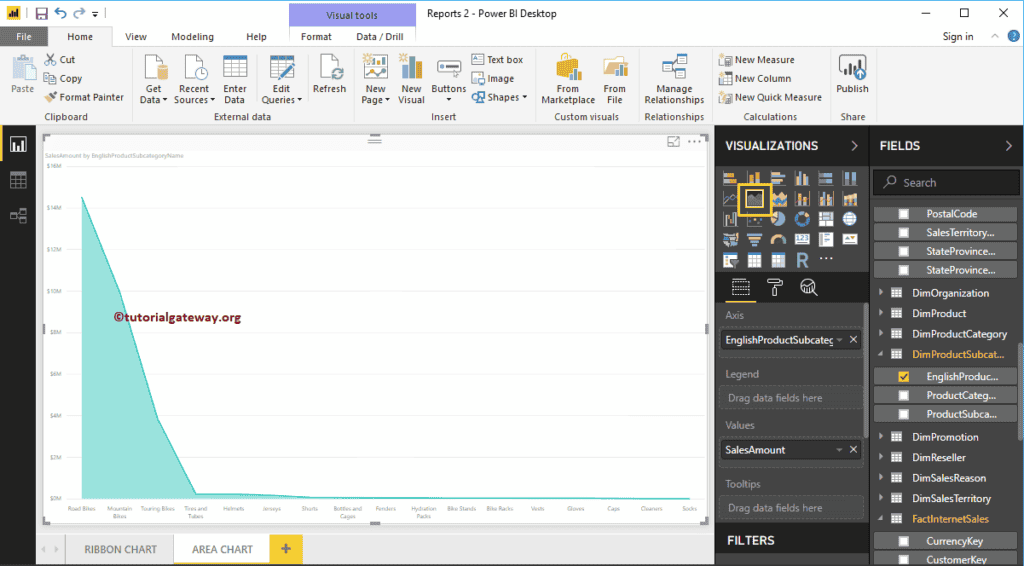Open the Get Data dropdown
The image size is (1024, 566).
click(153, 80)
